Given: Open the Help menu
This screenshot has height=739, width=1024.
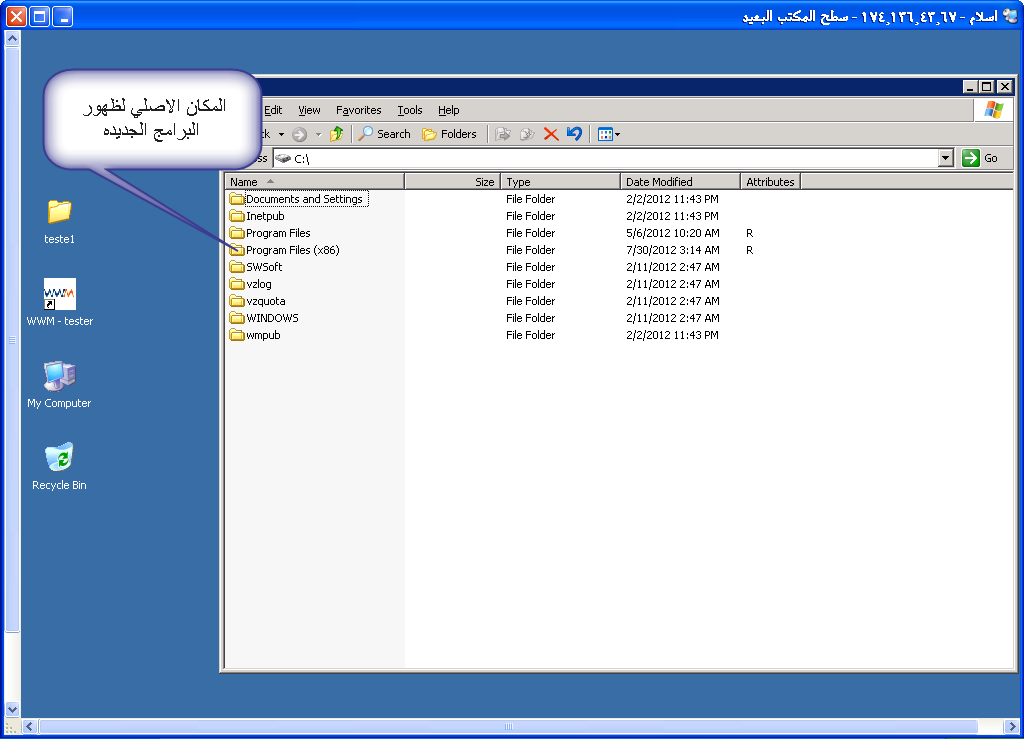Looking at the screenshot, I should 448,110.
